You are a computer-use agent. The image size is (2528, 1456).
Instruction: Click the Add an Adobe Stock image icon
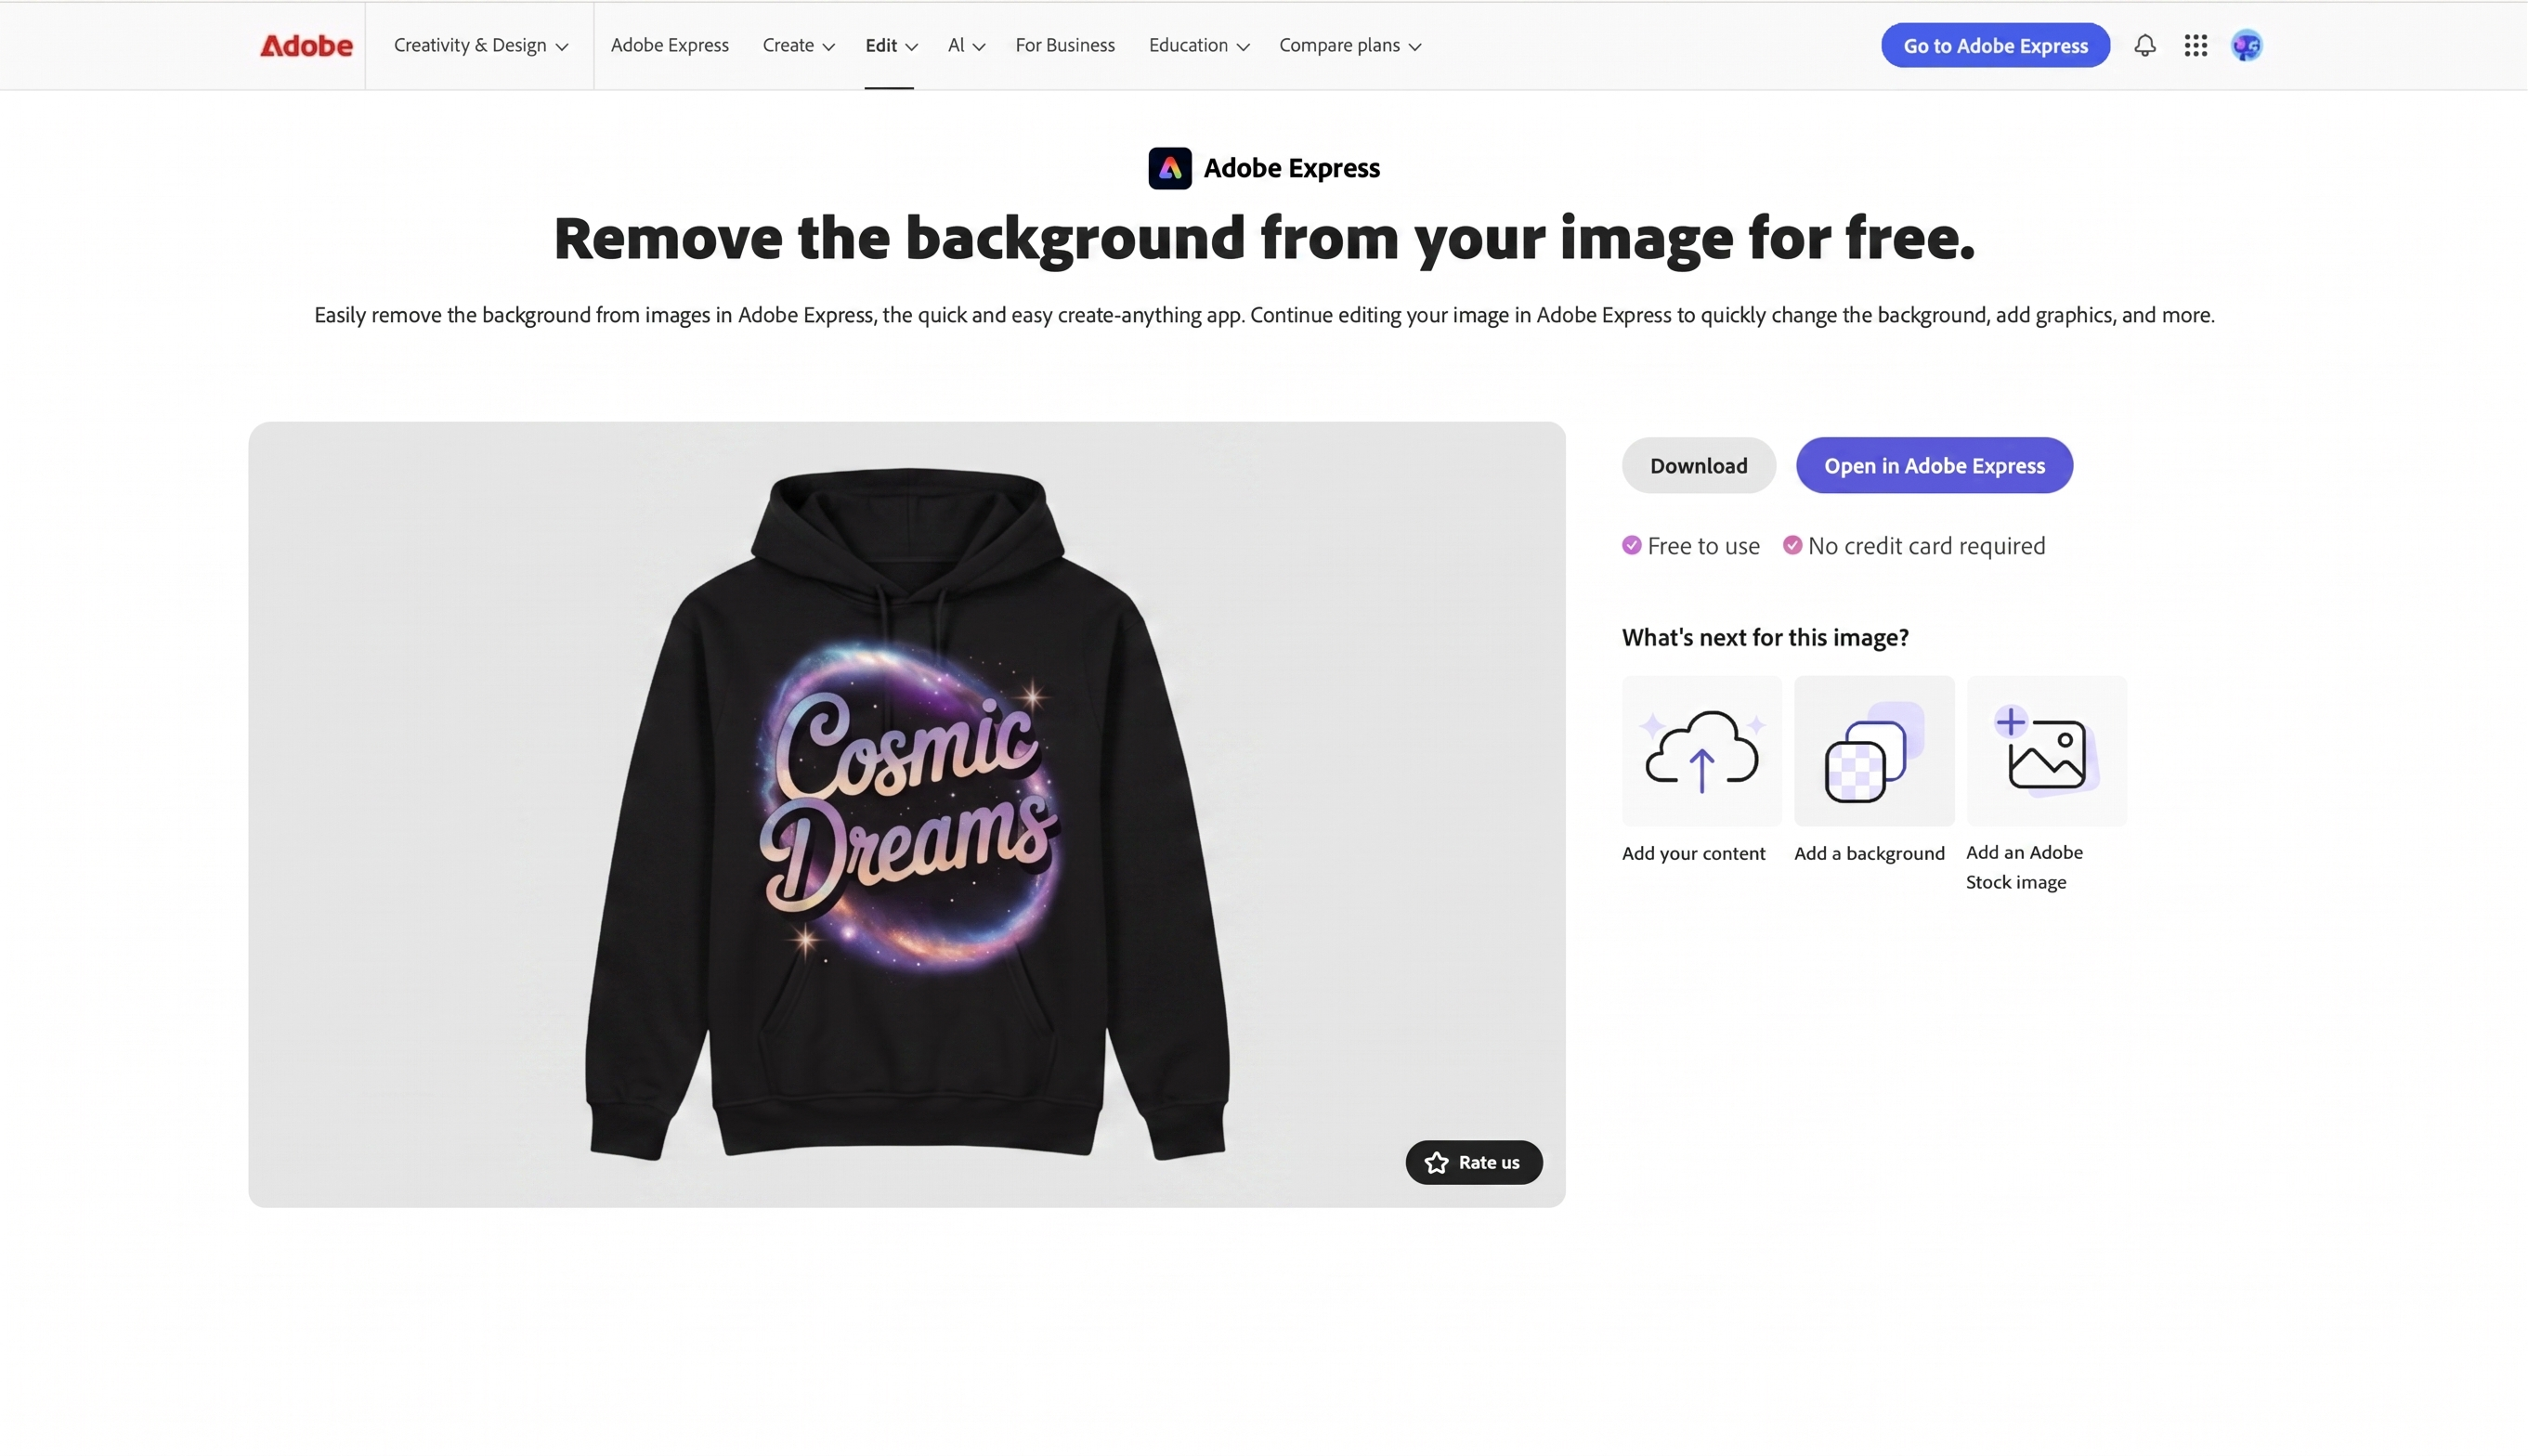click(2046, 751)
